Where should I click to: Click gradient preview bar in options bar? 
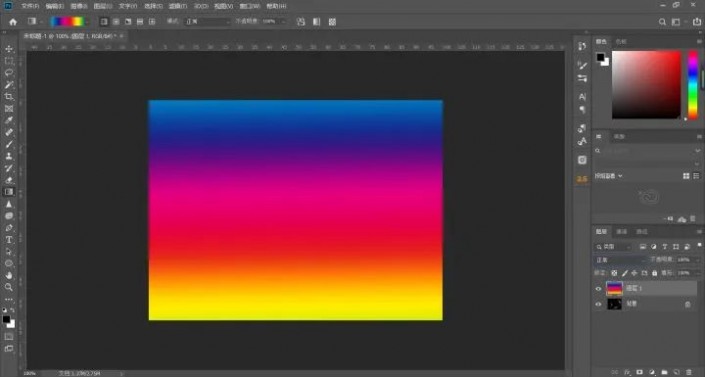67,22
